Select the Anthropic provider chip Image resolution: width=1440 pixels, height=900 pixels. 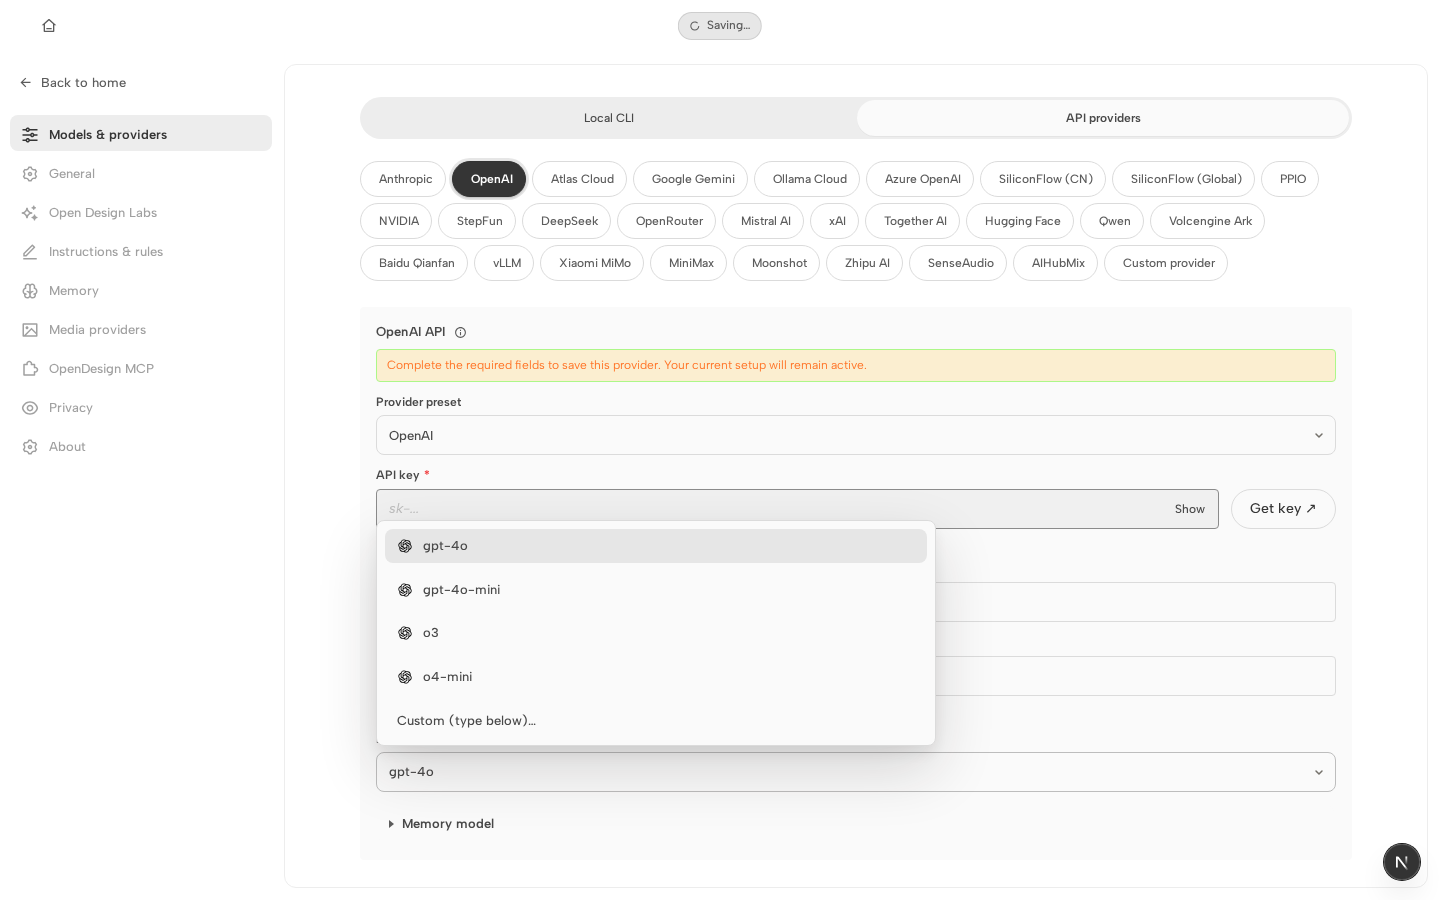(403, 179)
